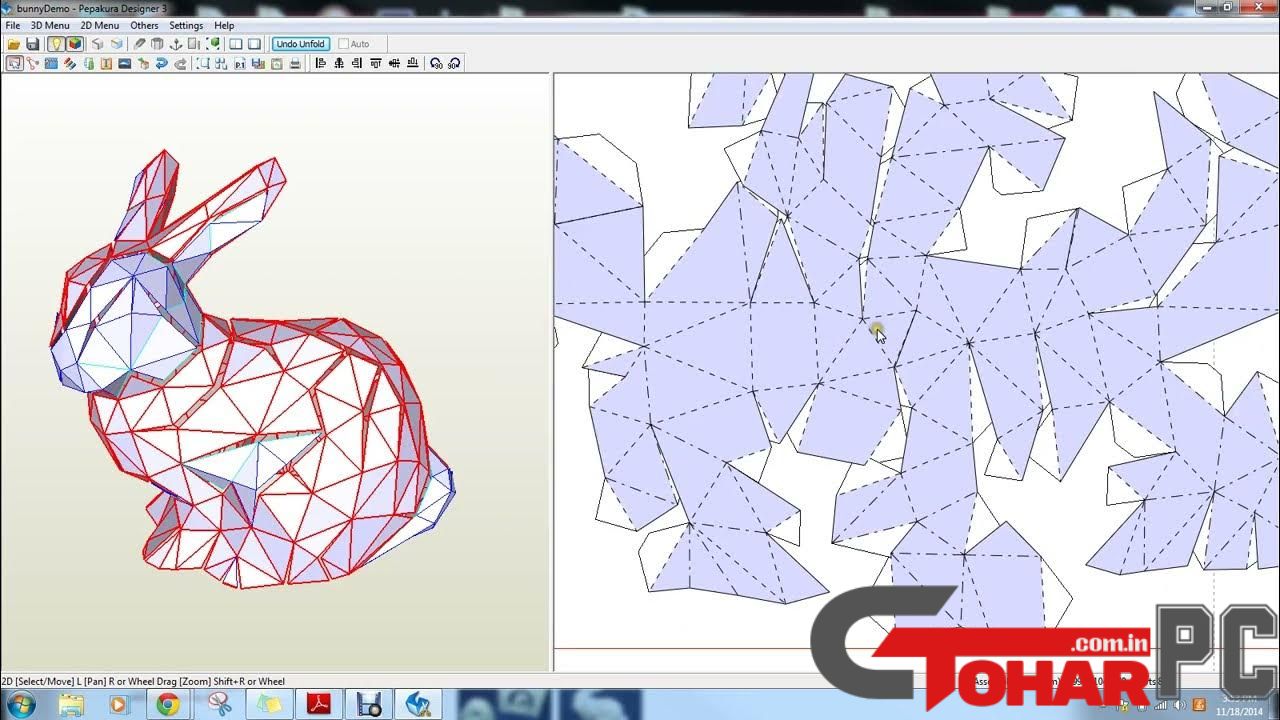Screen dimensions: 1280x720
Task: Click the blue panel tool icon
Action: [51, 63]
